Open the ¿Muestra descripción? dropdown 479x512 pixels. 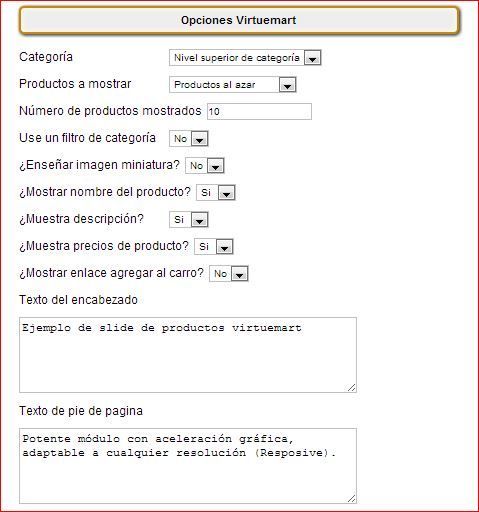point(189,220)
